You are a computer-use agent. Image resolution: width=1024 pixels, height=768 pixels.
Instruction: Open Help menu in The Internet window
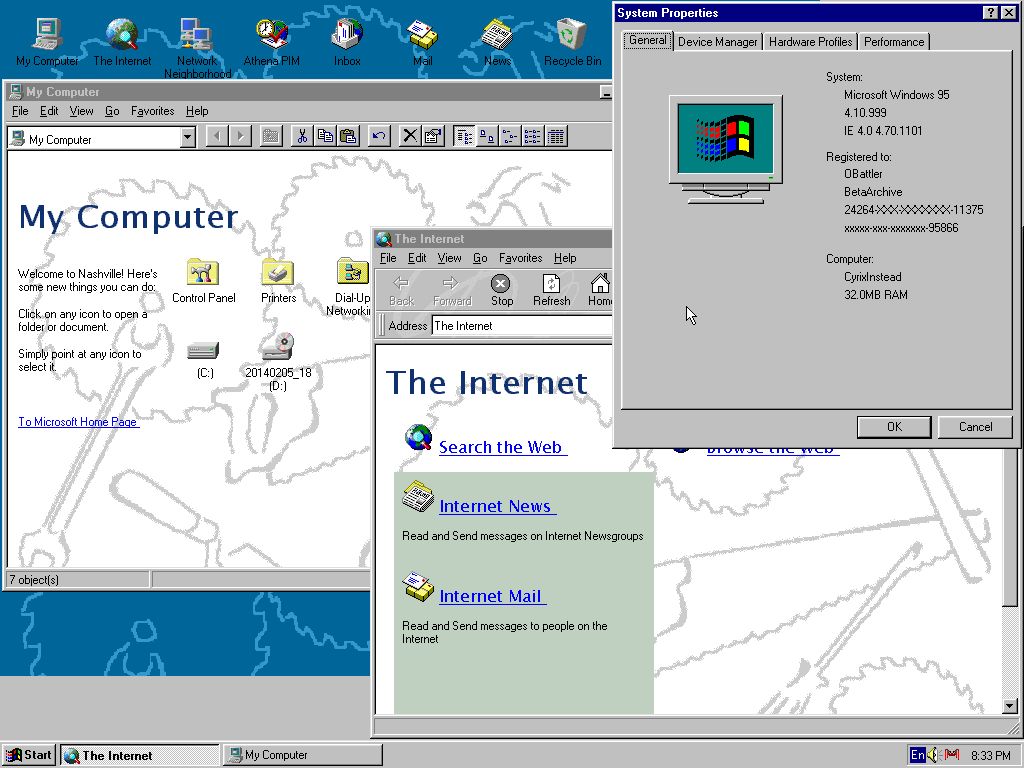(565, 258)
